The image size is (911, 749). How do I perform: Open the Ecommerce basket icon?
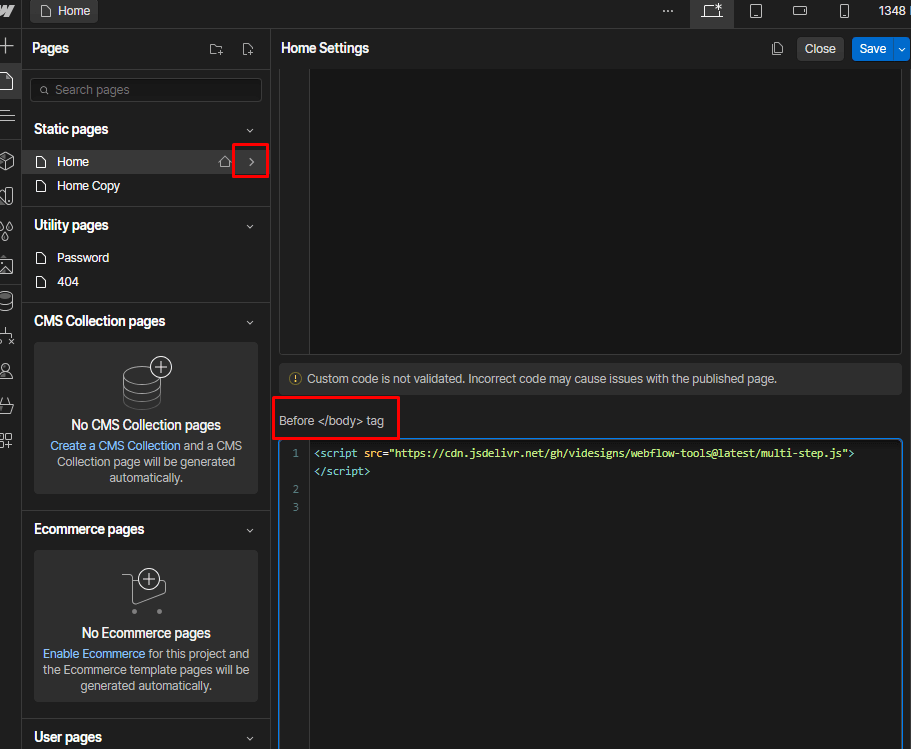point(6,405)
